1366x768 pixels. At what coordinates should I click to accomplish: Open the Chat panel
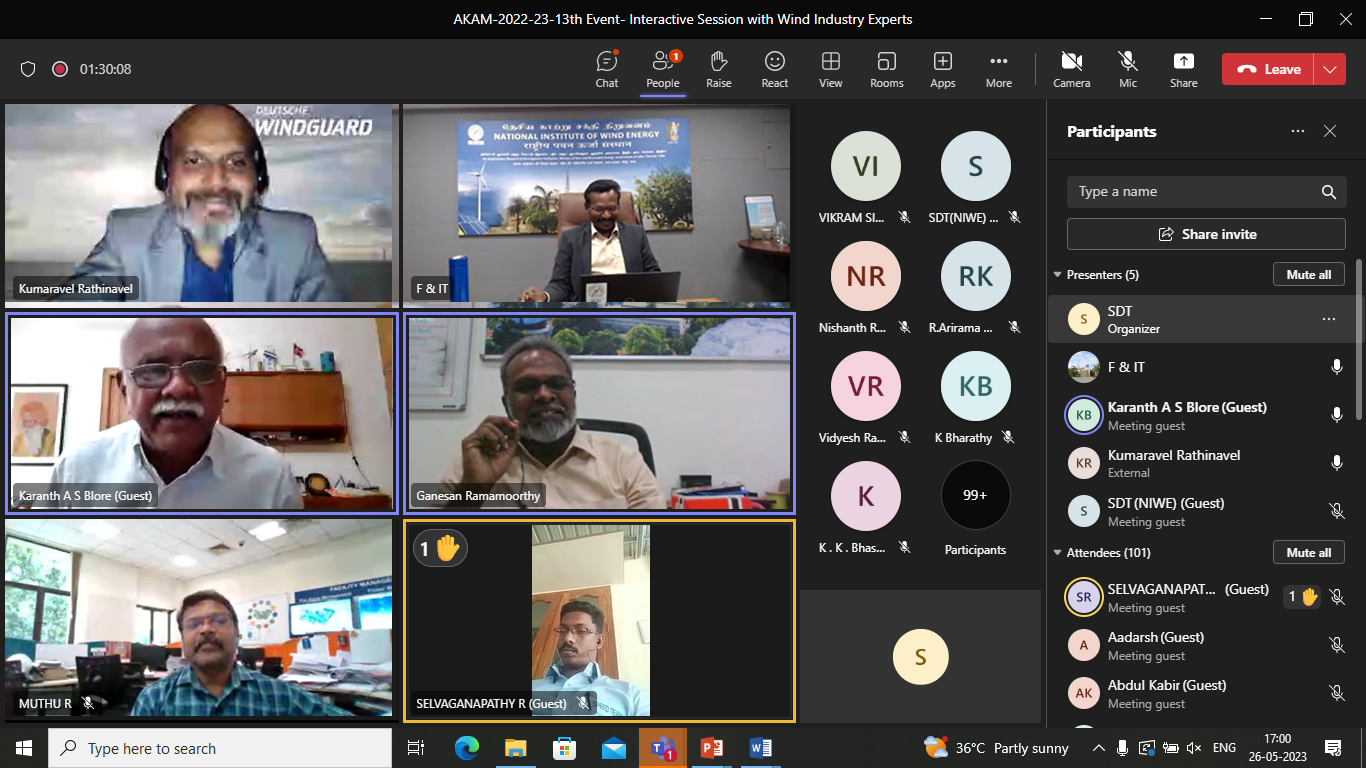tap(607, 69)
